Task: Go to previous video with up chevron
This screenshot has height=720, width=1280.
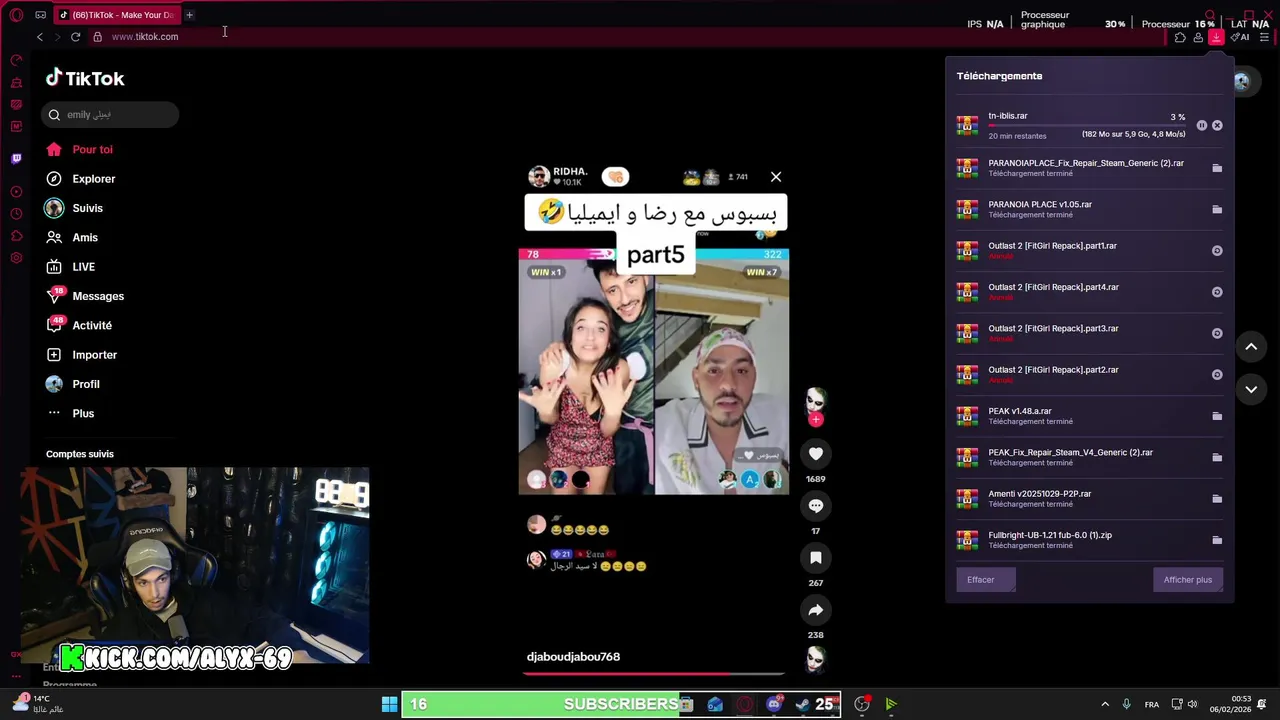Action: (1251, 347)
